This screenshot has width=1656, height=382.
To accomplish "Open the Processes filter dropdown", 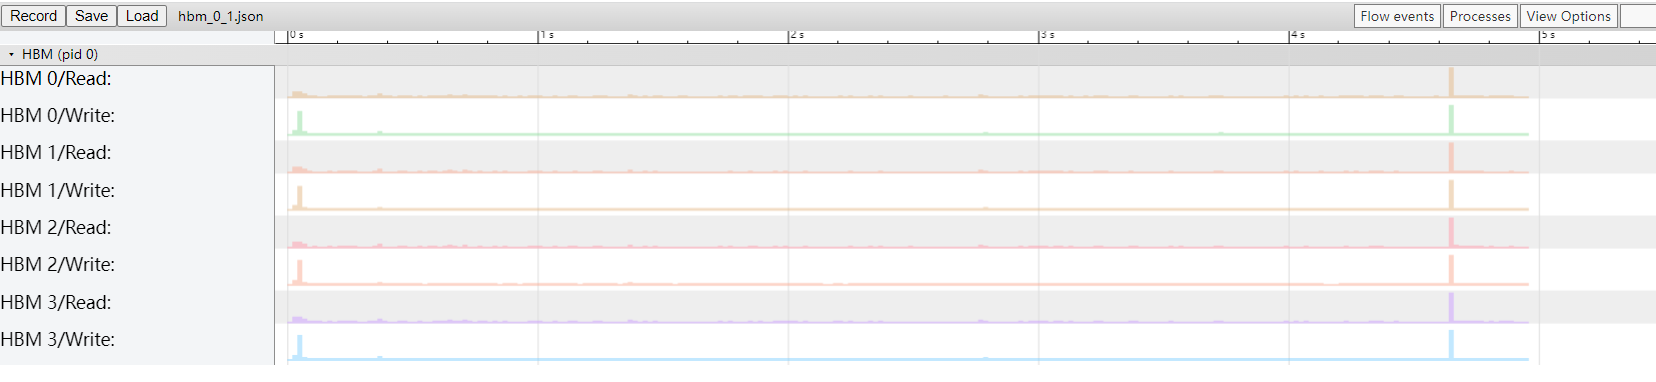I will (1480, 16).
